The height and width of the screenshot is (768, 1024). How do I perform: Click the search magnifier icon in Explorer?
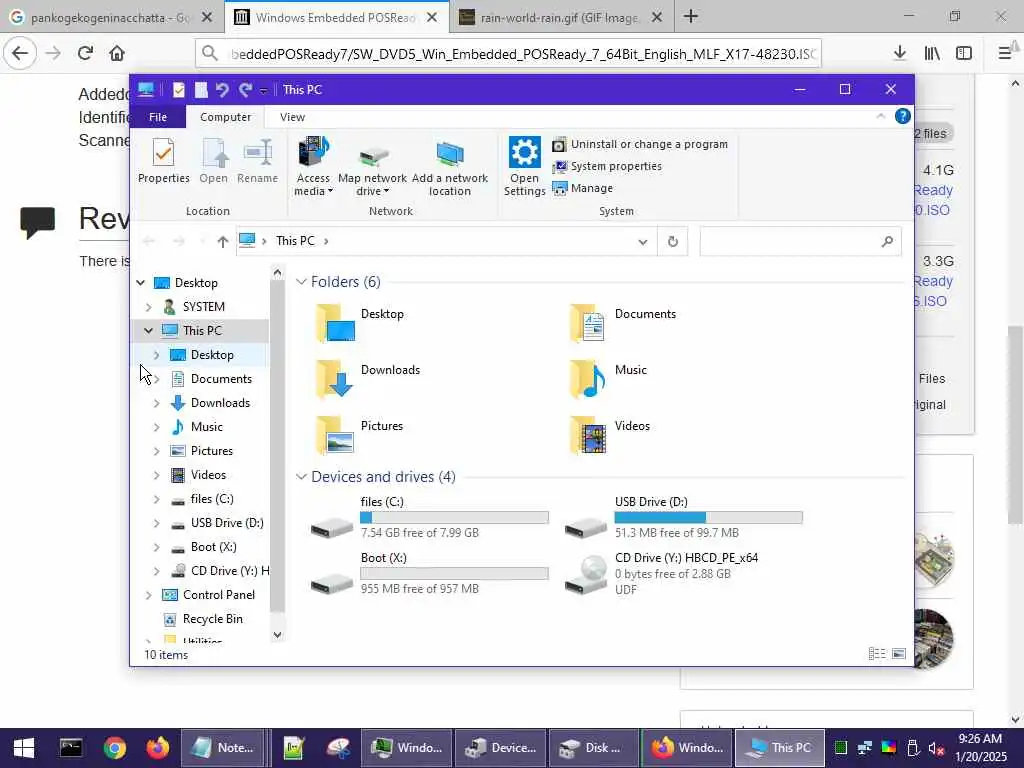point(887,242)
